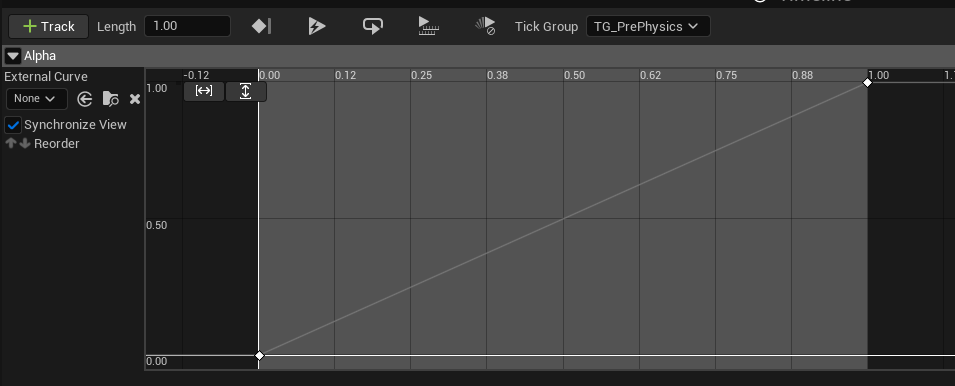Viewport: 955px width, 386px height.
Task: Click the 0.38 time ruler label
Action: [498, 75]
